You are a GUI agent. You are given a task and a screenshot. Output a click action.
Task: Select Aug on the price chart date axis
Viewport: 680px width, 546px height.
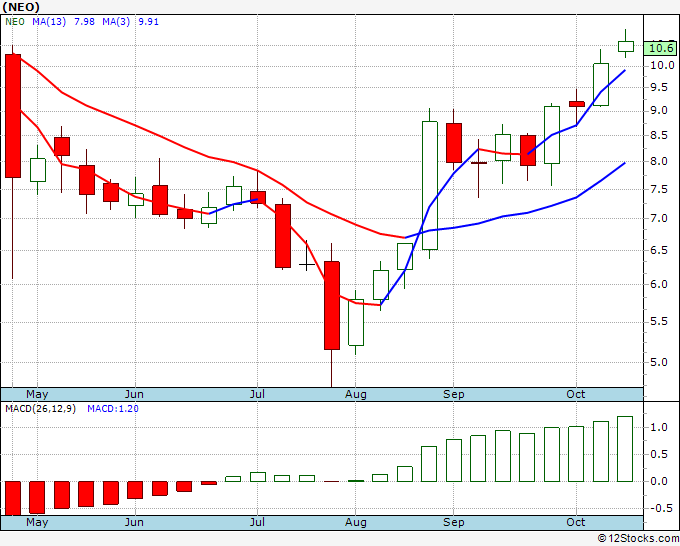[356, 395]
